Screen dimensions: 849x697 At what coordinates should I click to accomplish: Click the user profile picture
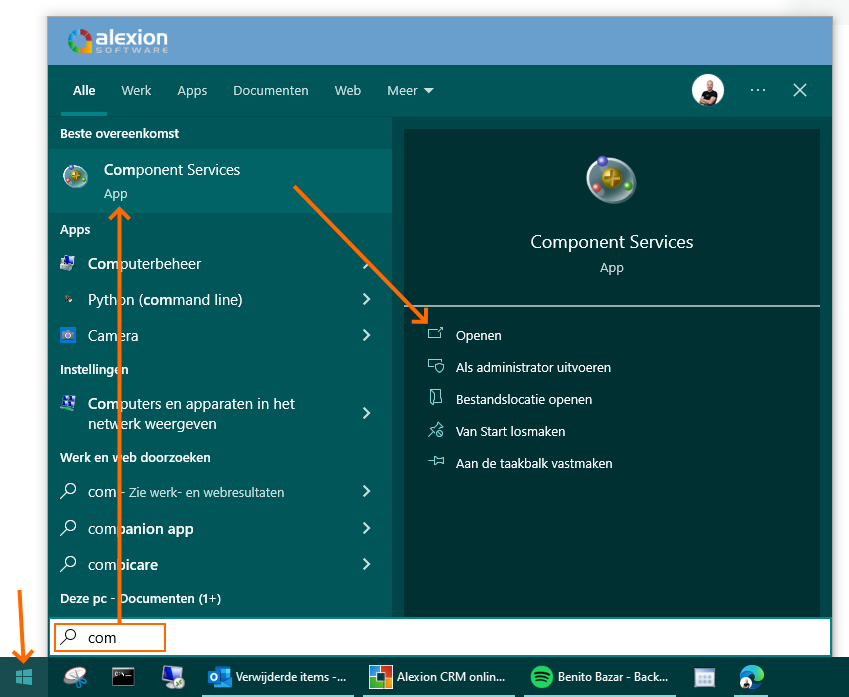[x=708, y=90]
